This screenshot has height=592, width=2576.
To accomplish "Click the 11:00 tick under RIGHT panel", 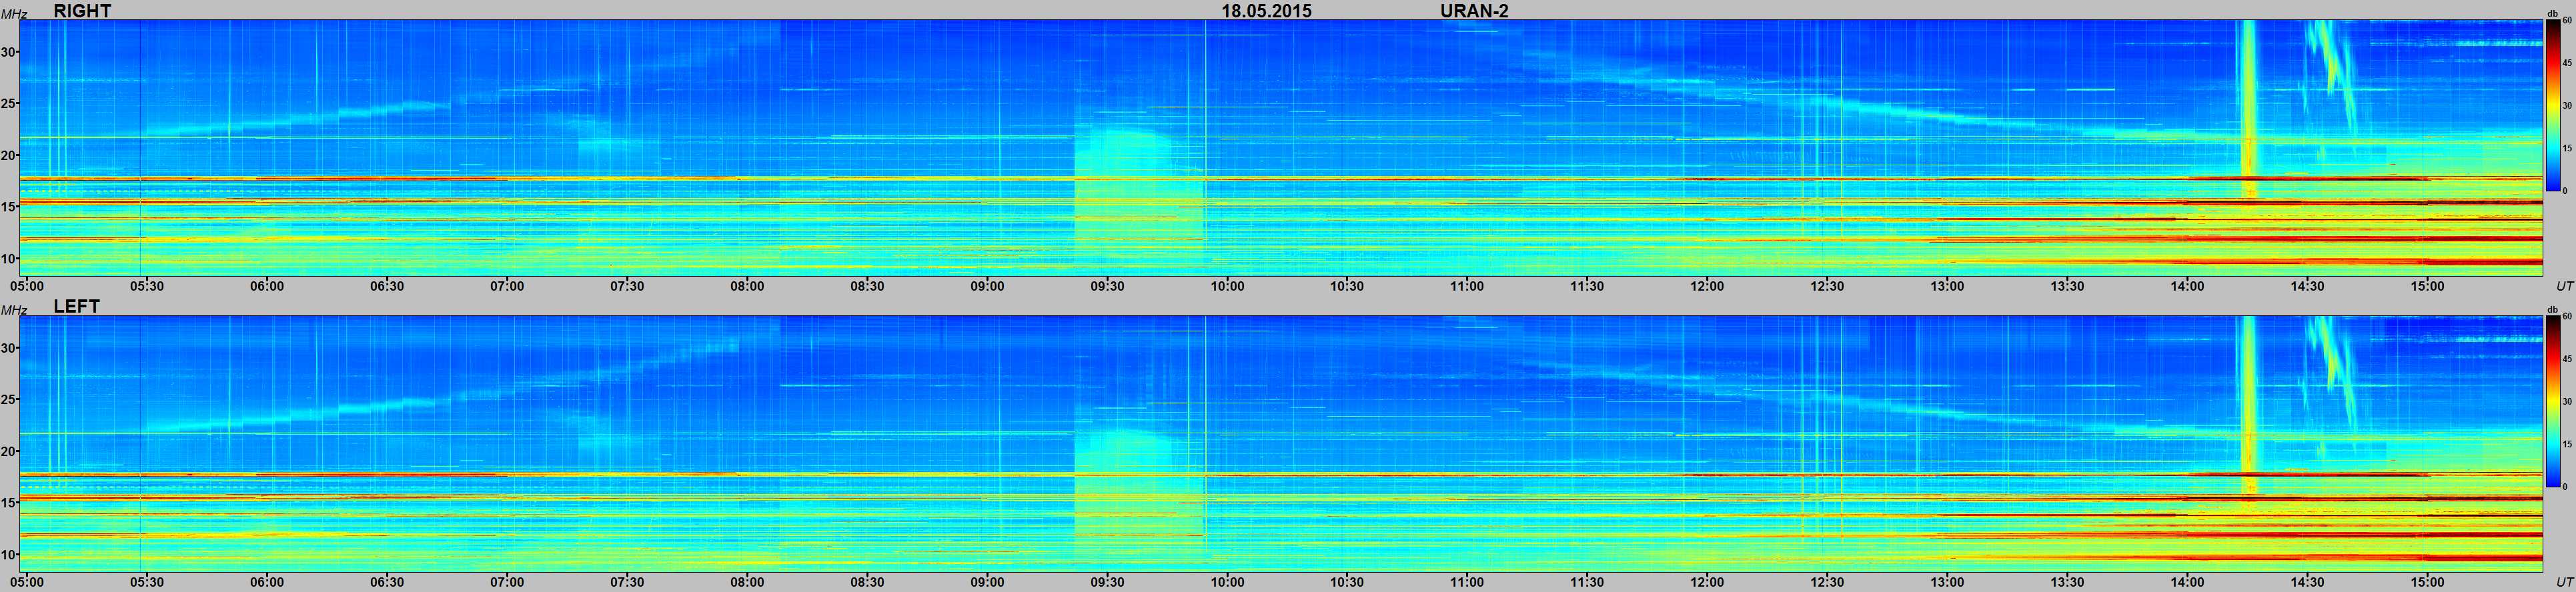I will [x=1467, y=286].
